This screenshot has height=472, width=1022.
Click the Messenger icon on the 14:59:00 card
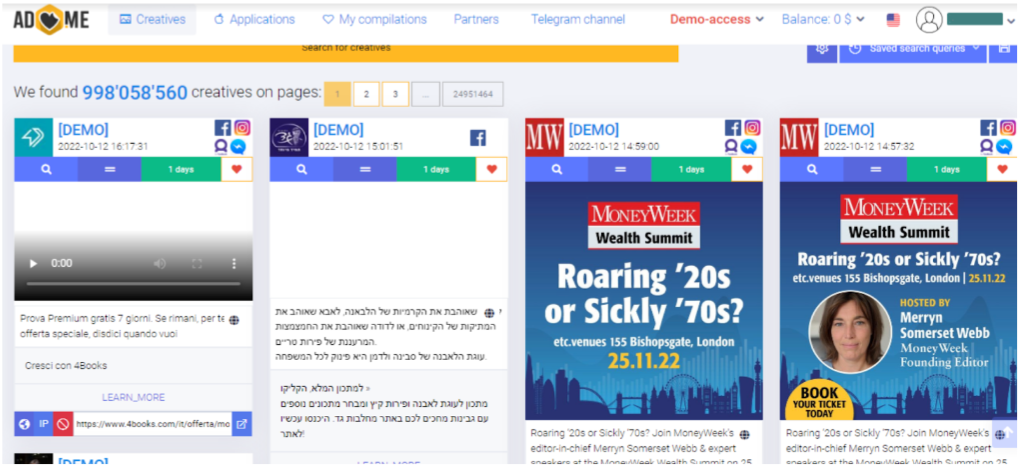point(749,147)
